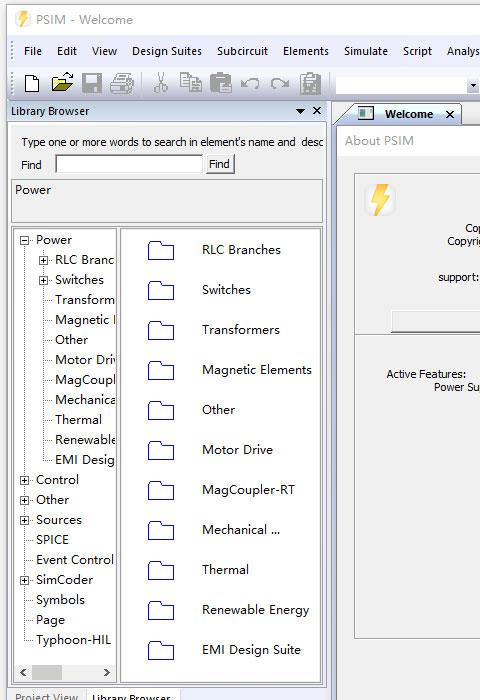Open the Edit menu
The height and width of the screenshot is (700, 480).
click(x=67, y=51)
